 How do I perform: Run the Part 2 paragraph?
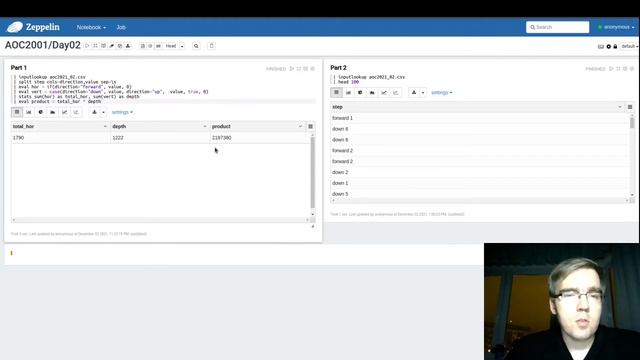click(611, 69)
